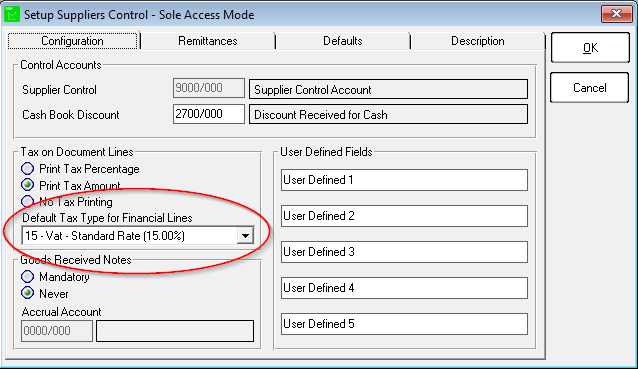Edit the User Defined 1 field
The height and width of the screenshot is (369, 638).
404,180
